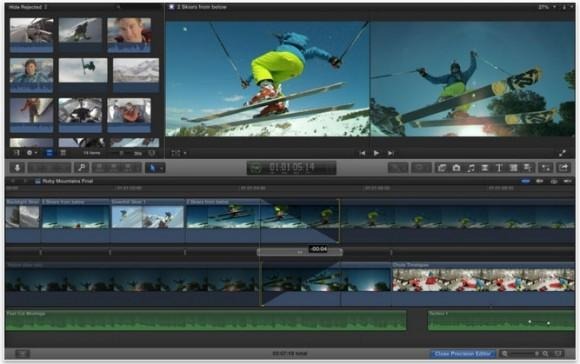Adjust the browser clip duration slider
Image resolution: width=580 pixels, height=364 pixels.
tap(121, 153)
